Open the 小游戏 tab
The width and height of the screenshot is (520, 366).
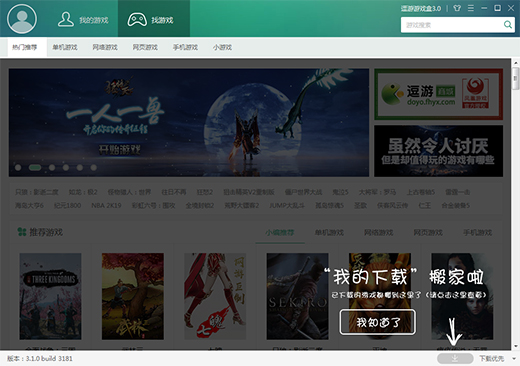[222, 47]
